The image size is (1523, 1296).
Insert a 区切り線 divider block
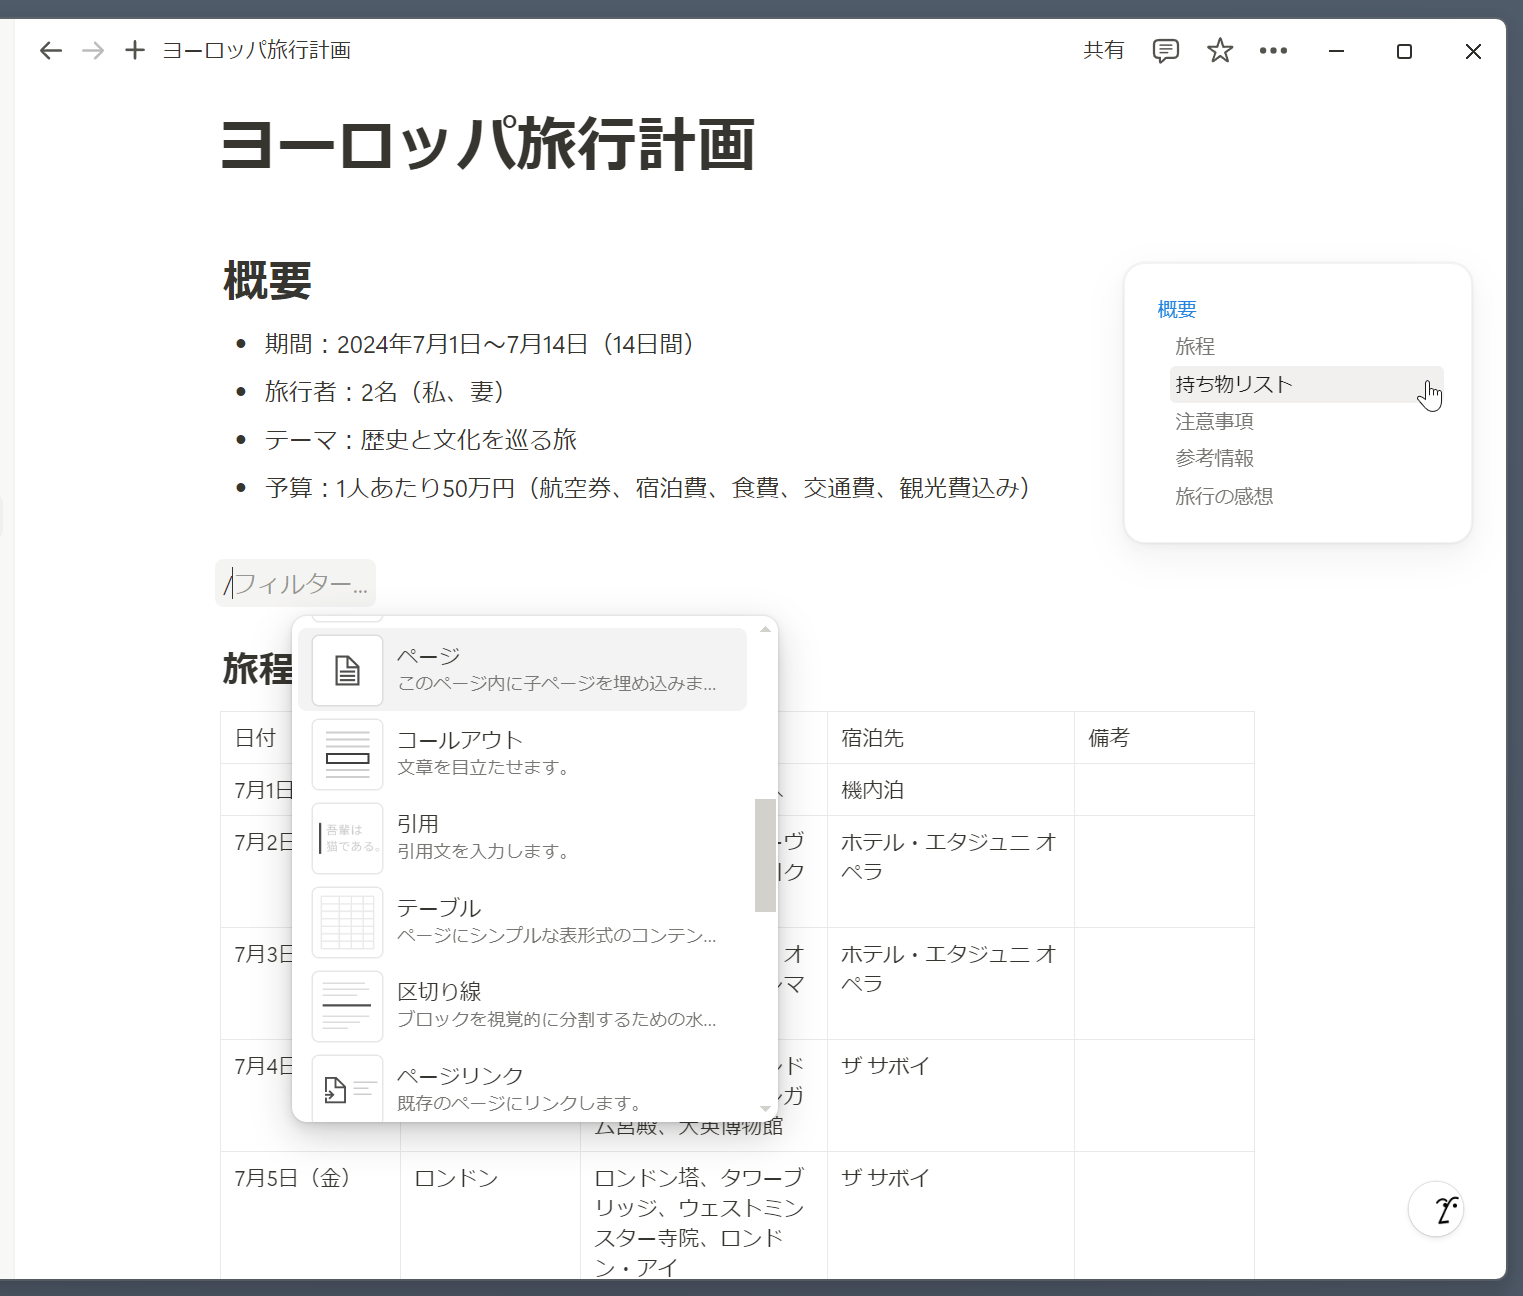click(x=522, y=1005)
